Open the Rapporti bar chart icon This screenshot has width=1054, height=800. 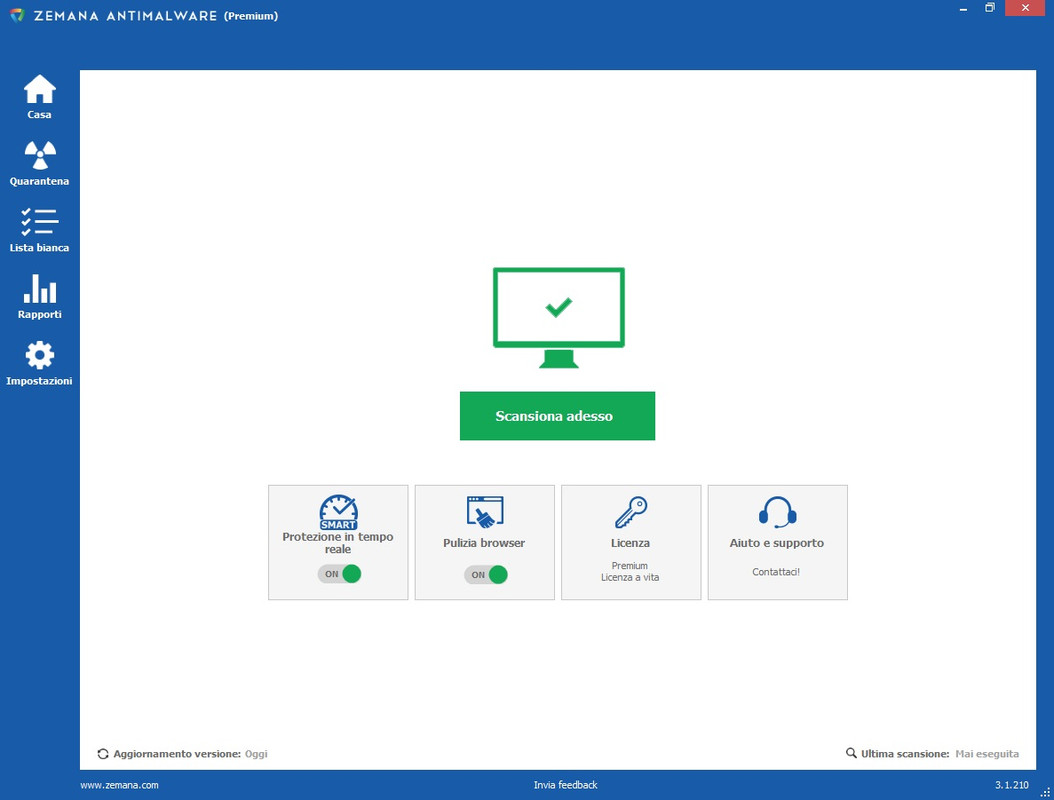[x=40, y=288]
